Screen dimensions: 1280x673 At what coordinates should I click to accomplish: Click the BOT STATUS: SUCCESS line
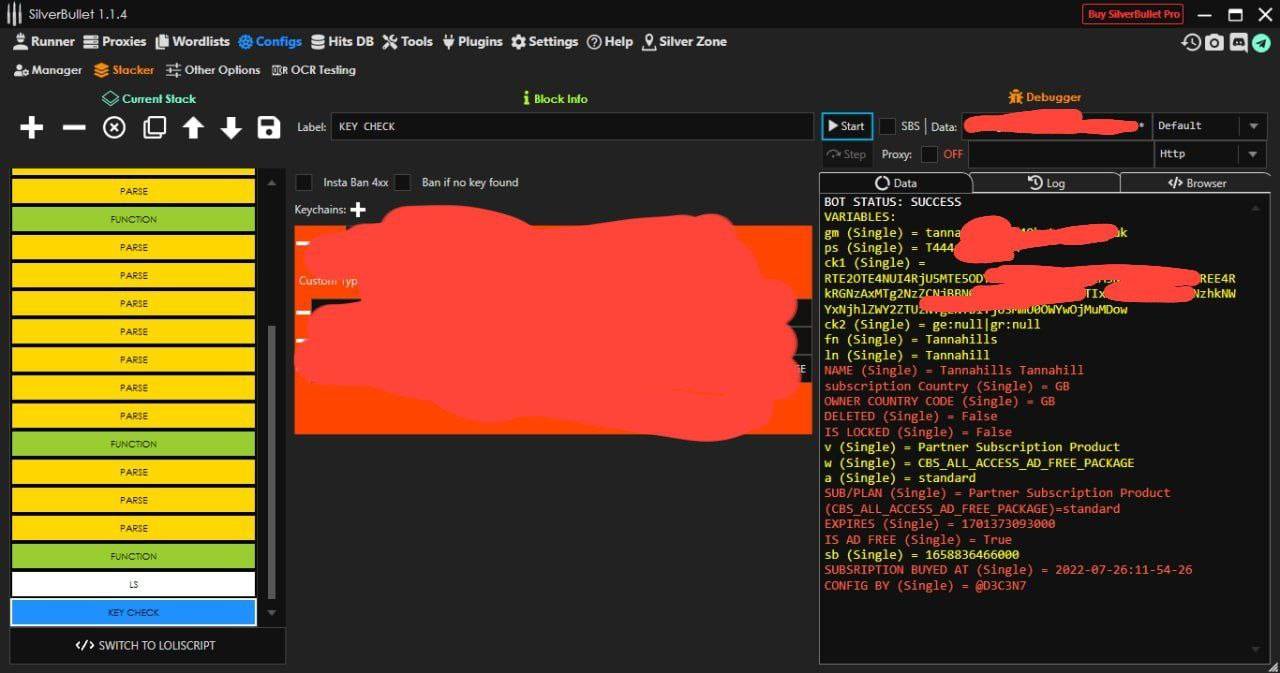coord(893,202)
